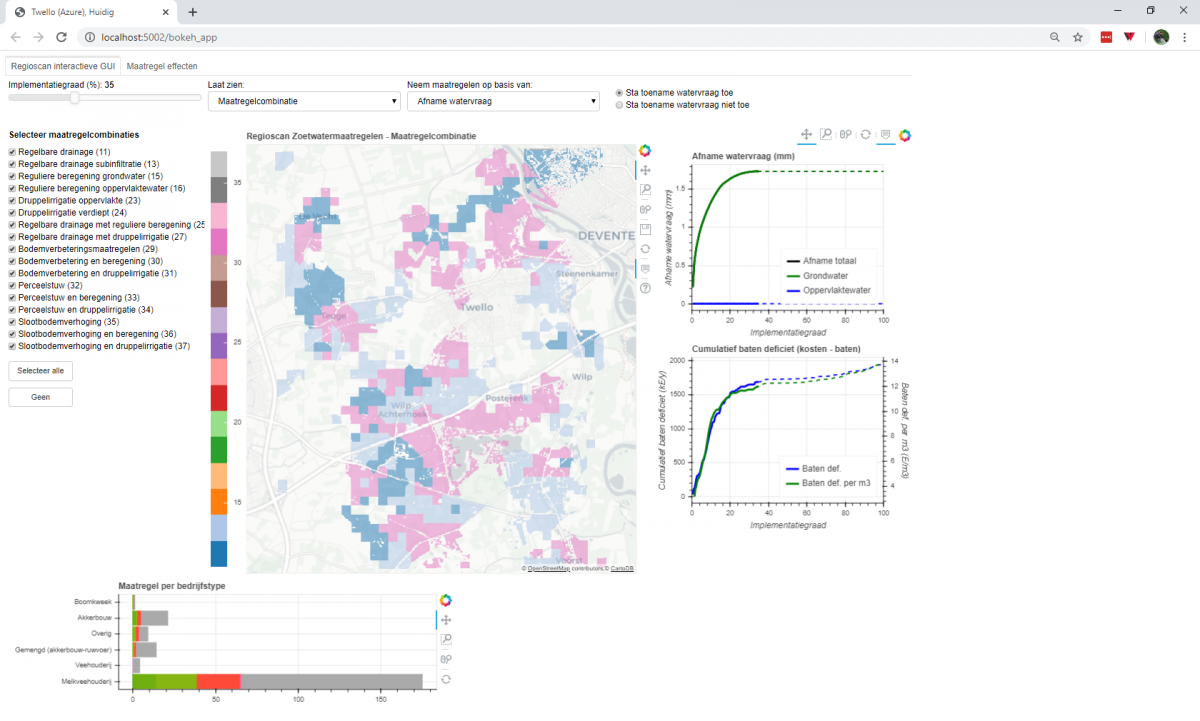1200x721 pixels.
Task: Toggle Perceelstuw (32) checkbox
Action: [x=12, y=285]
